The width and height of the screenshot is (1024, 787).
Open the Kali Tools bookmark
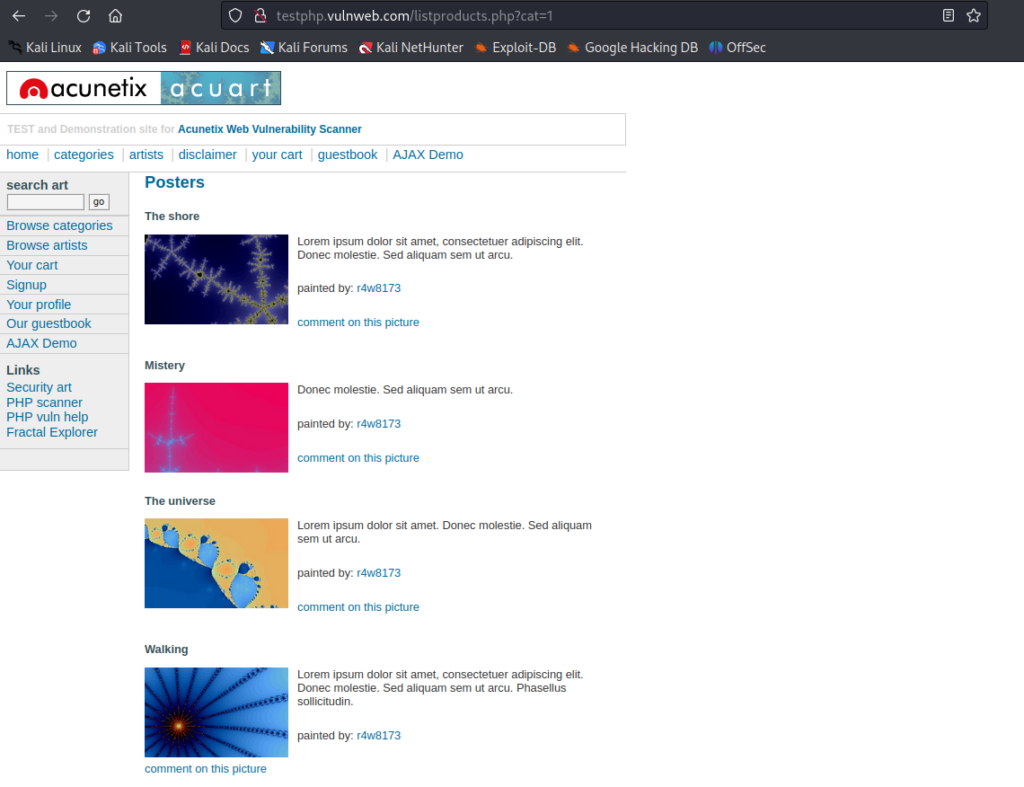click(129, 48)
